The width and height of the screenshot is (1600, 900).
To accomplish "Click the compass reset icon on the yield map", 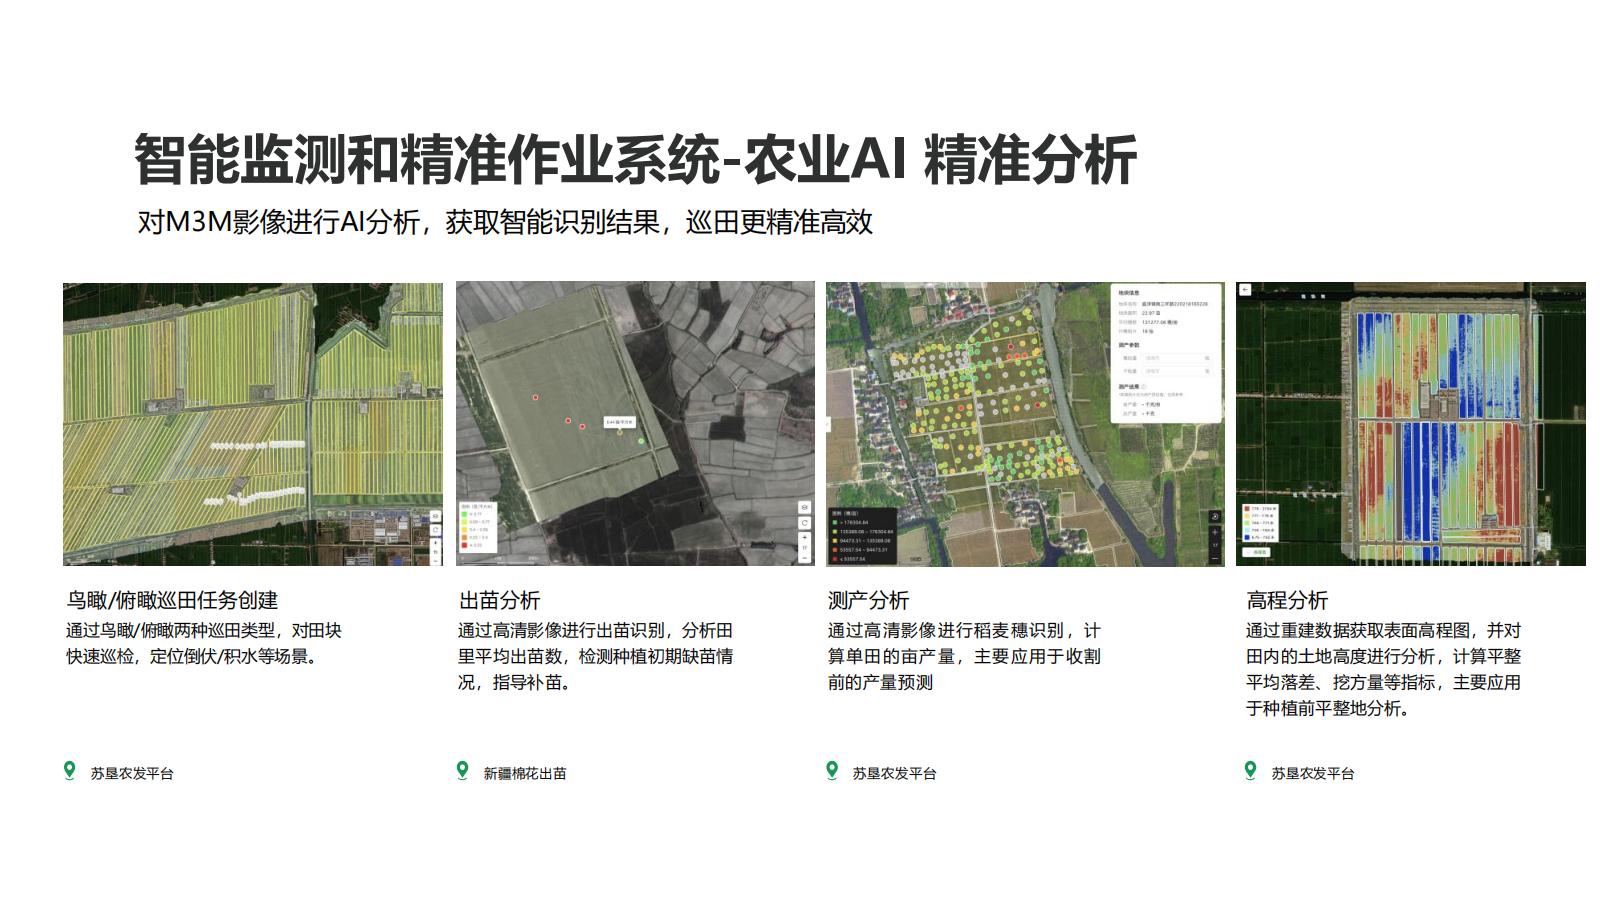I will click(1214, 516).
